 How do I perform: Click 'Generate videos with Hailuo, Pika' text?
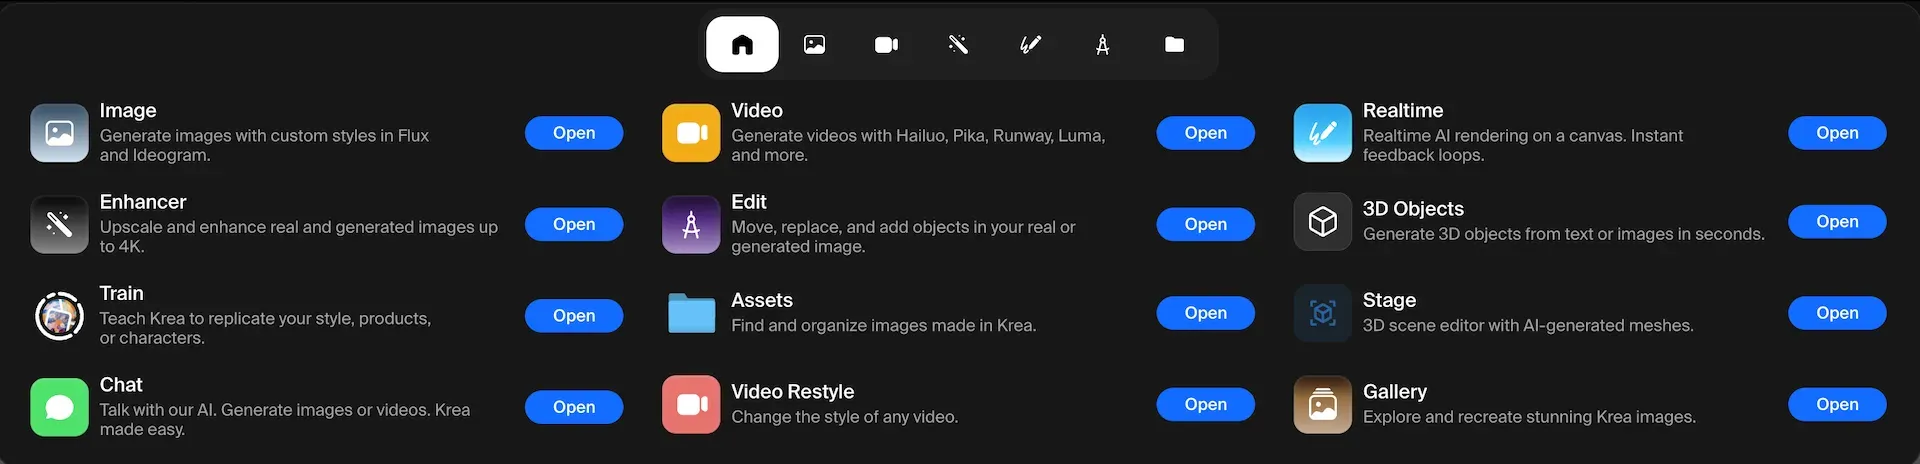click(x=918, y=145)
